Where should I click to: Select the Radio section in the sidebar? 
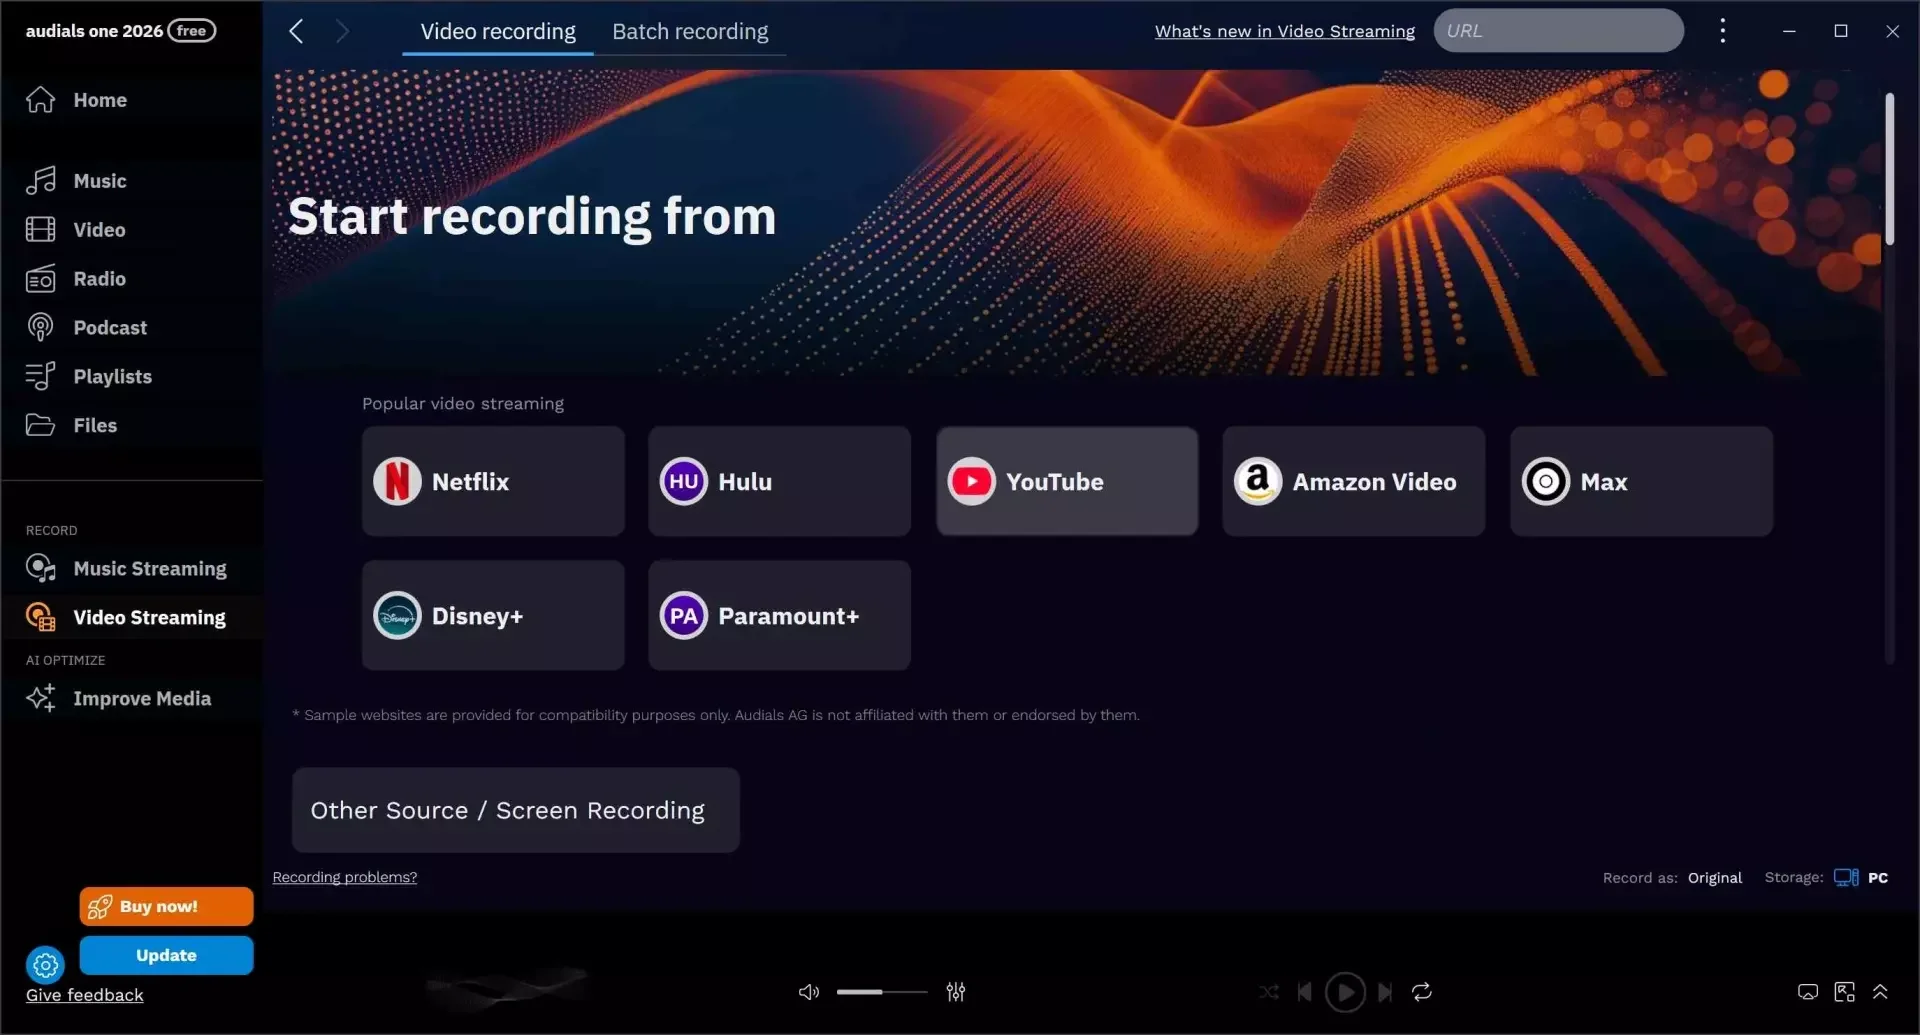click(100, 279)
